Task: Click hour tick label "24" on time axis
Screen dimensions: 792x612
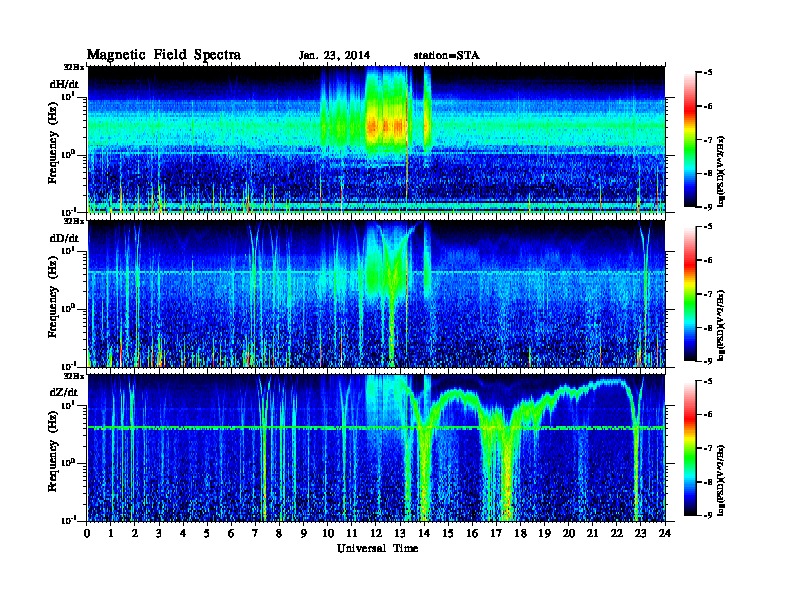Action: click(665, 533)
